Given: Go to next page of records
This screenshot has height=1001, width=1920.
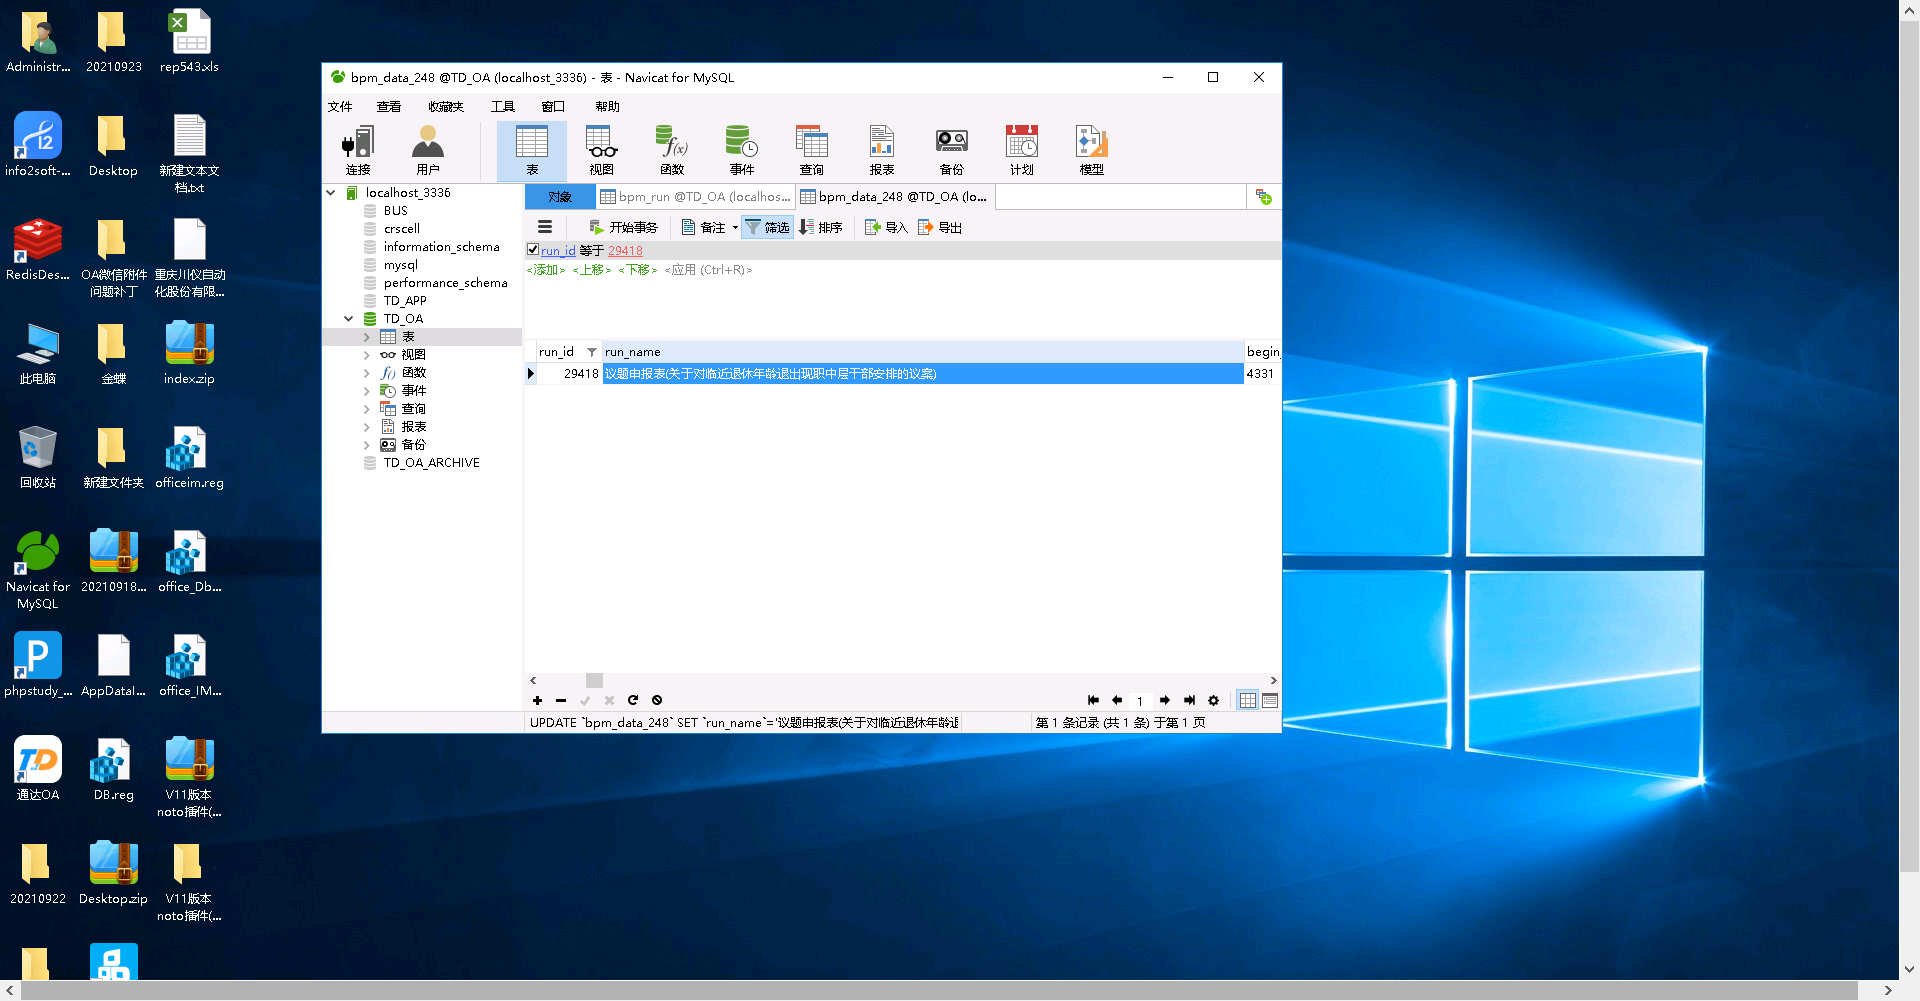Looking at the screenshot, I should click(x=1165, y=700).
